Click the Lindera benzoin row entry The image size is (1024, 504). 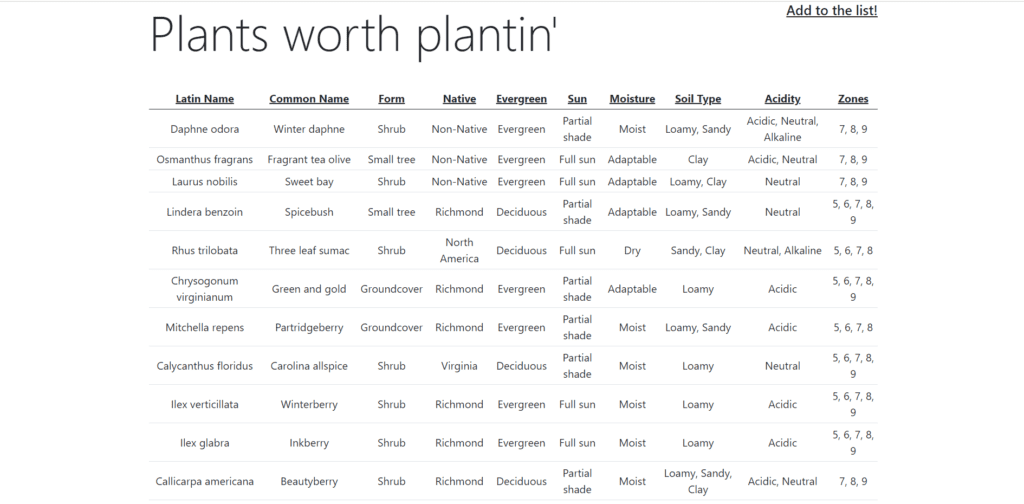tap(204, 212)
